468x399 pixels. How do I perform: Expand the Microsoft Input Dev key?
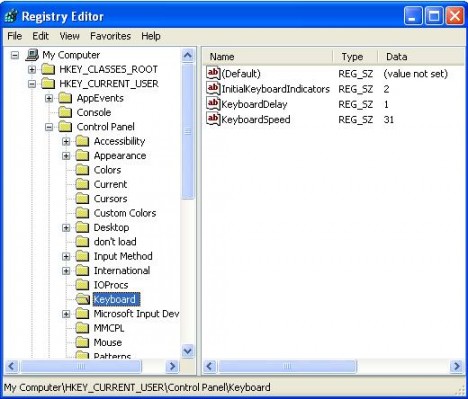pos(66,314)
